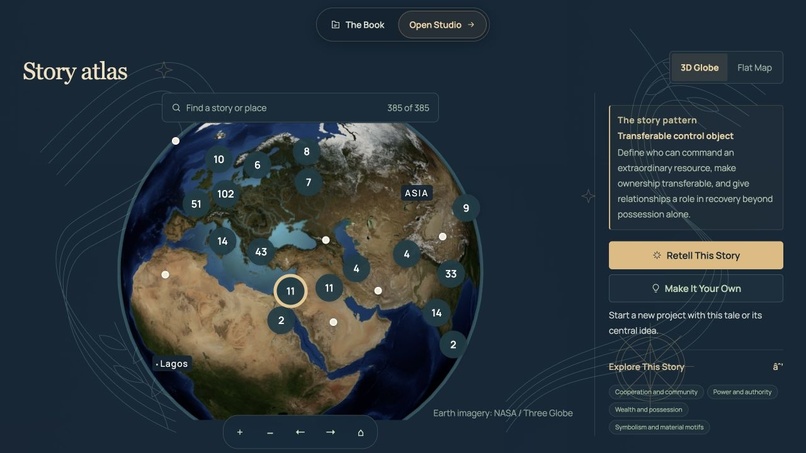The width and height of the screenshot is (806, 453).
Task: Open the 2 cluster near the Red Sea
Action: point(281,320)
